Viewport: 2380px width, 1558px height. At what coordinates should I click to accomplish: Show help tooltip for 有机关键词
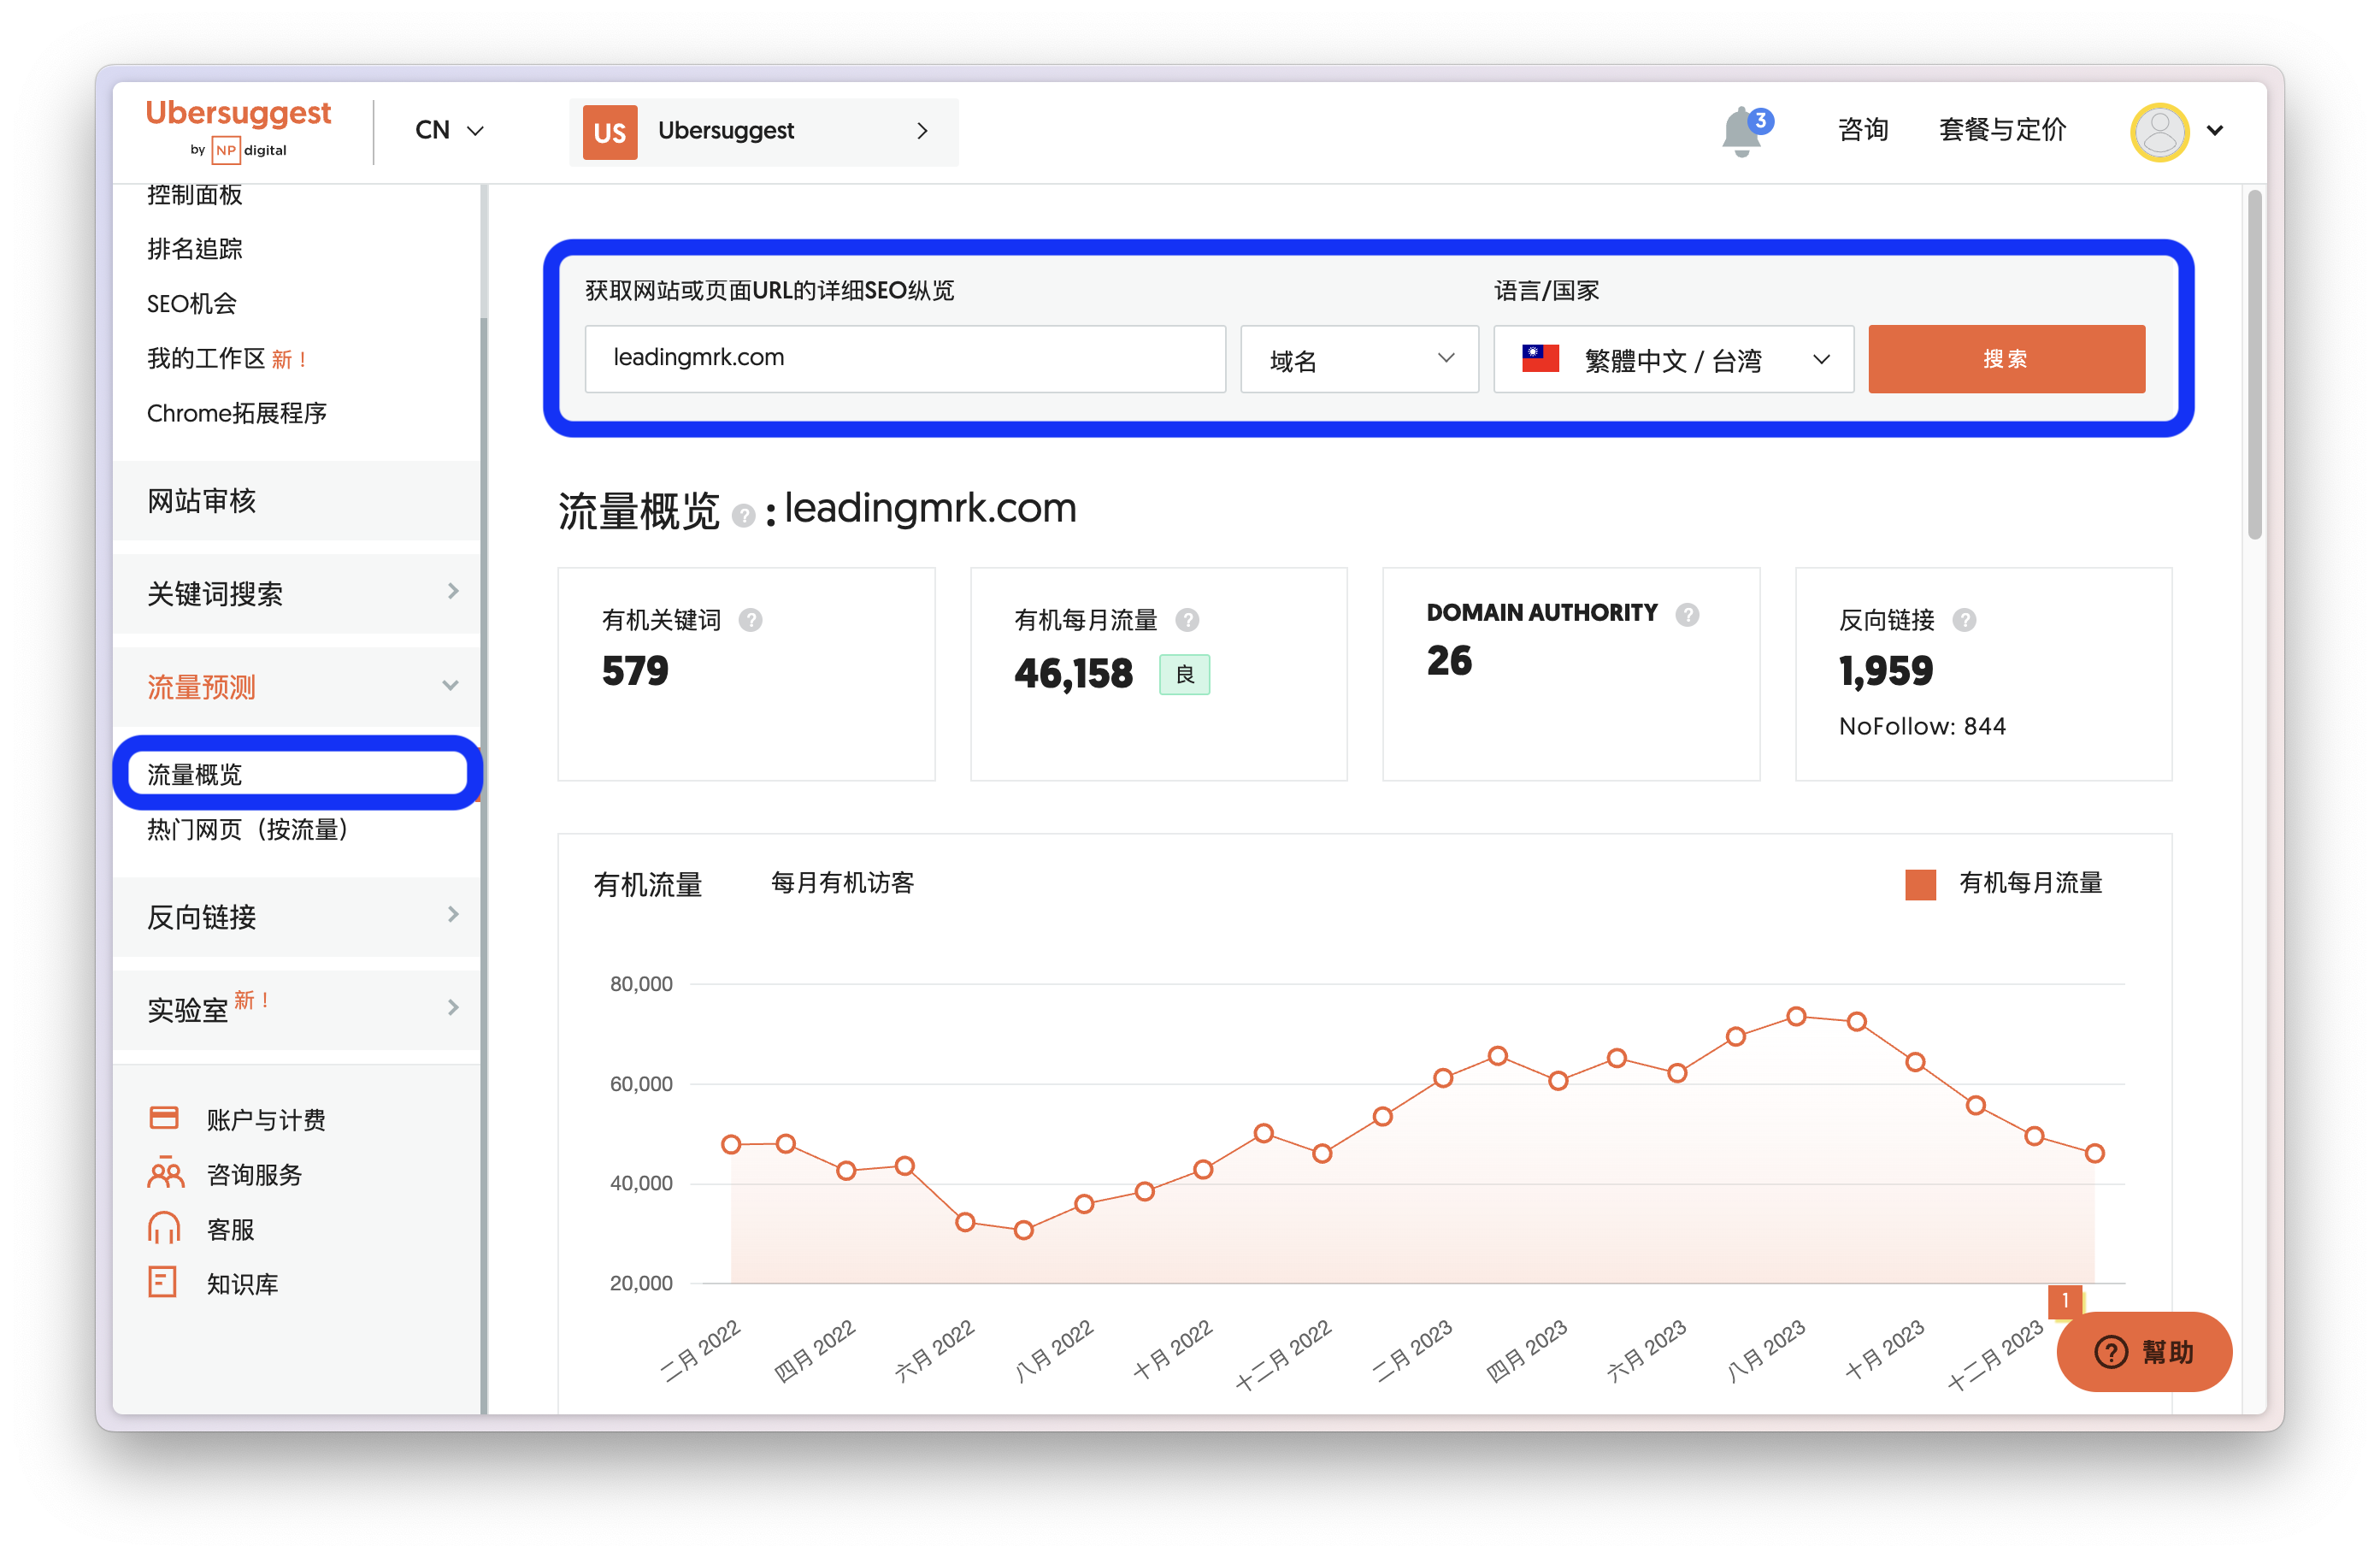tap(750, 620)
